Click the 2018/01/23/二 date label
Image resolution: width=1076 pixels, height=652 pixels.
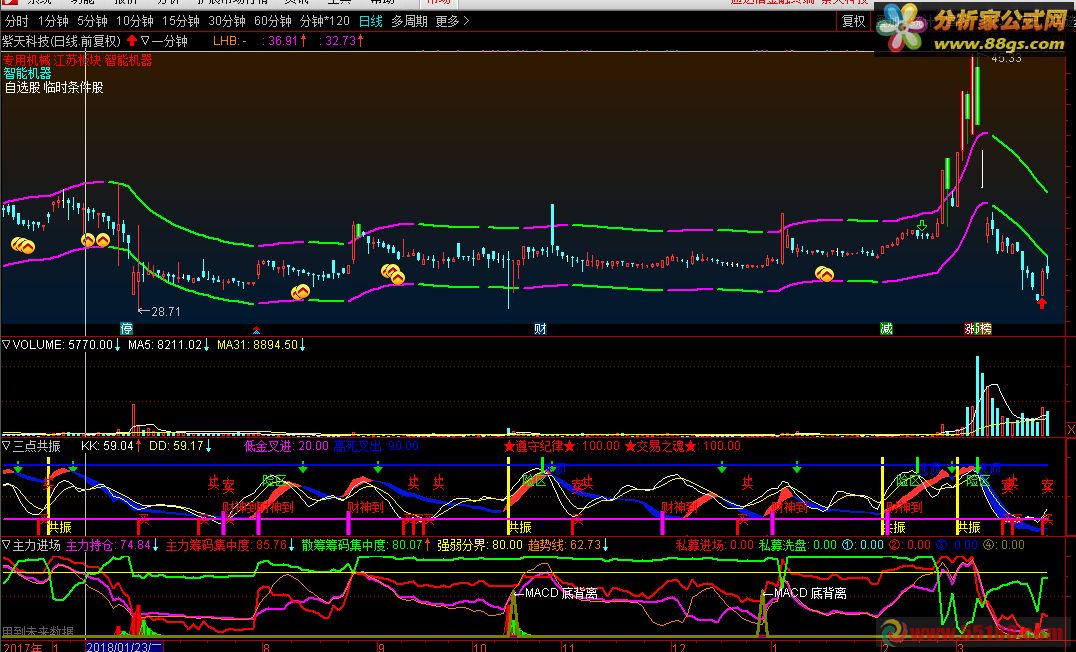(124, 647)
